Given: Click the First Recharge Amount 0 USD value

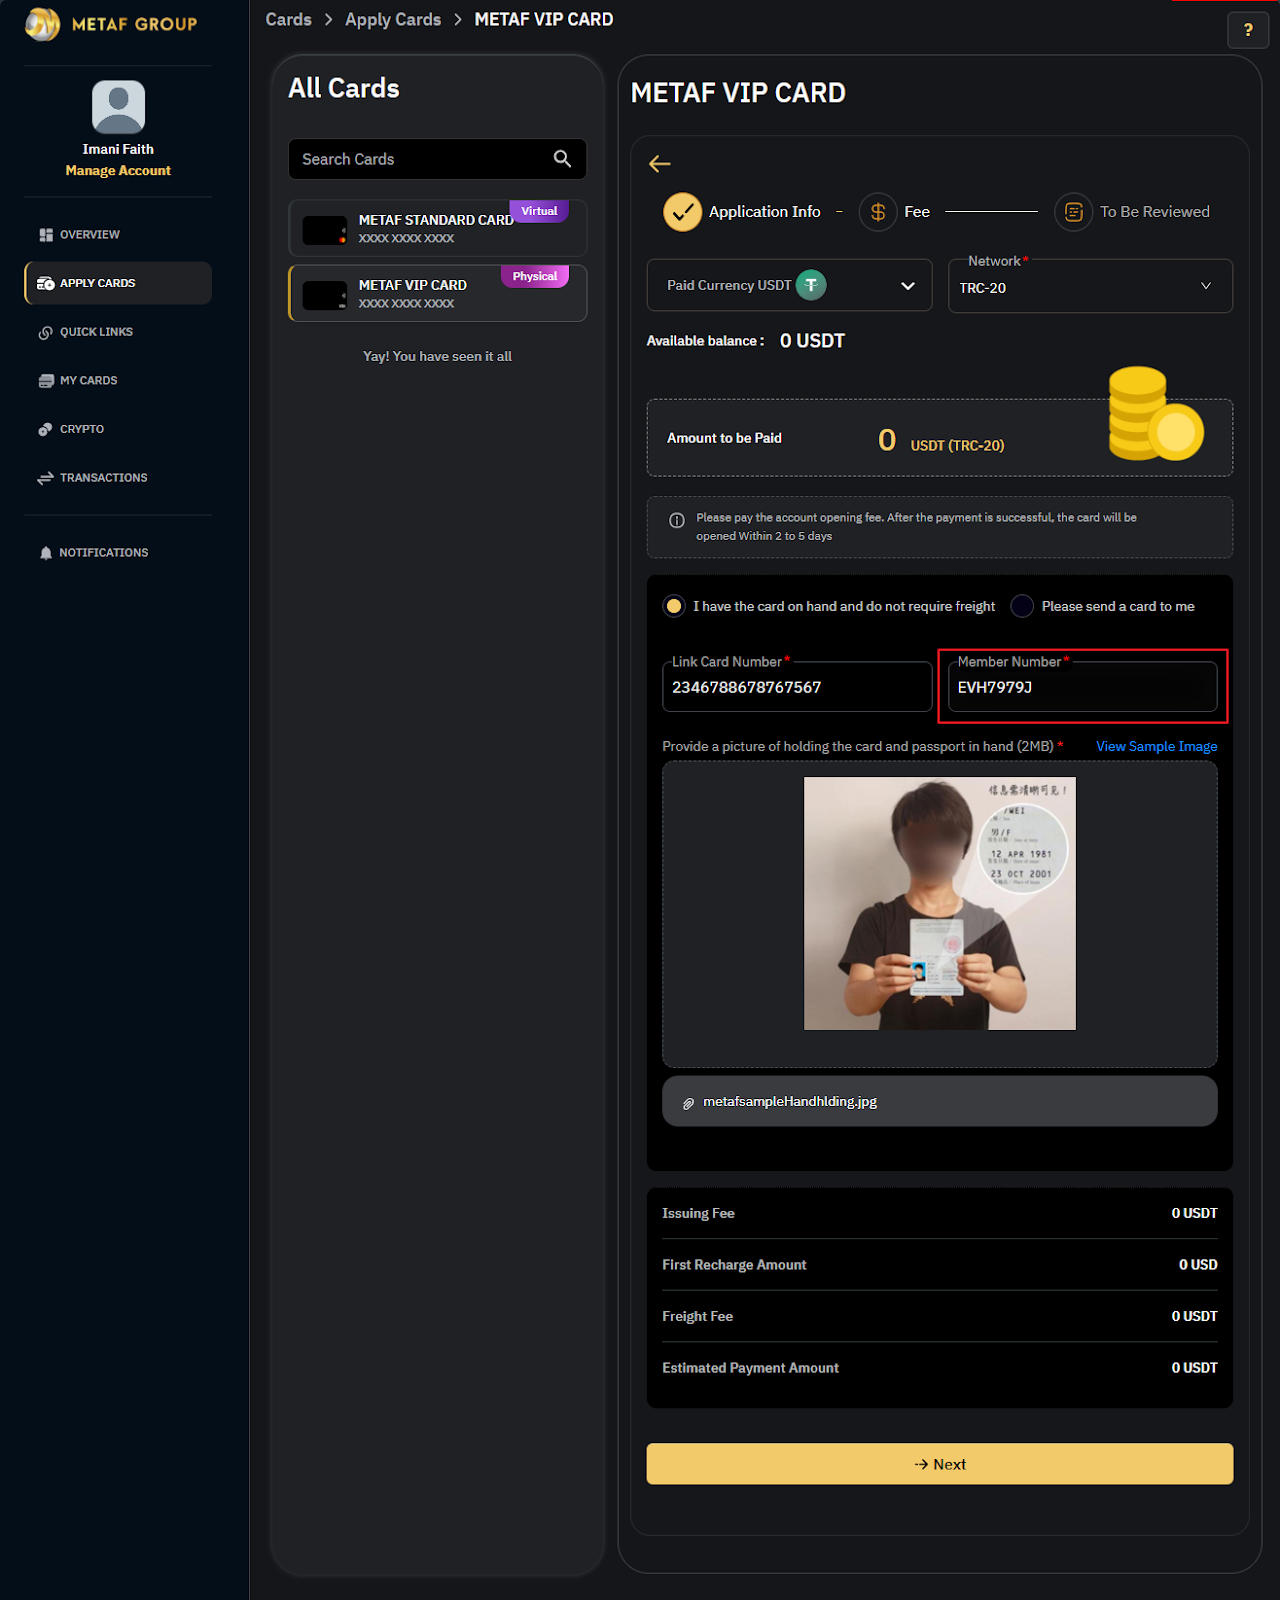Looking at the screenshot, I should click(1198, 1265).
